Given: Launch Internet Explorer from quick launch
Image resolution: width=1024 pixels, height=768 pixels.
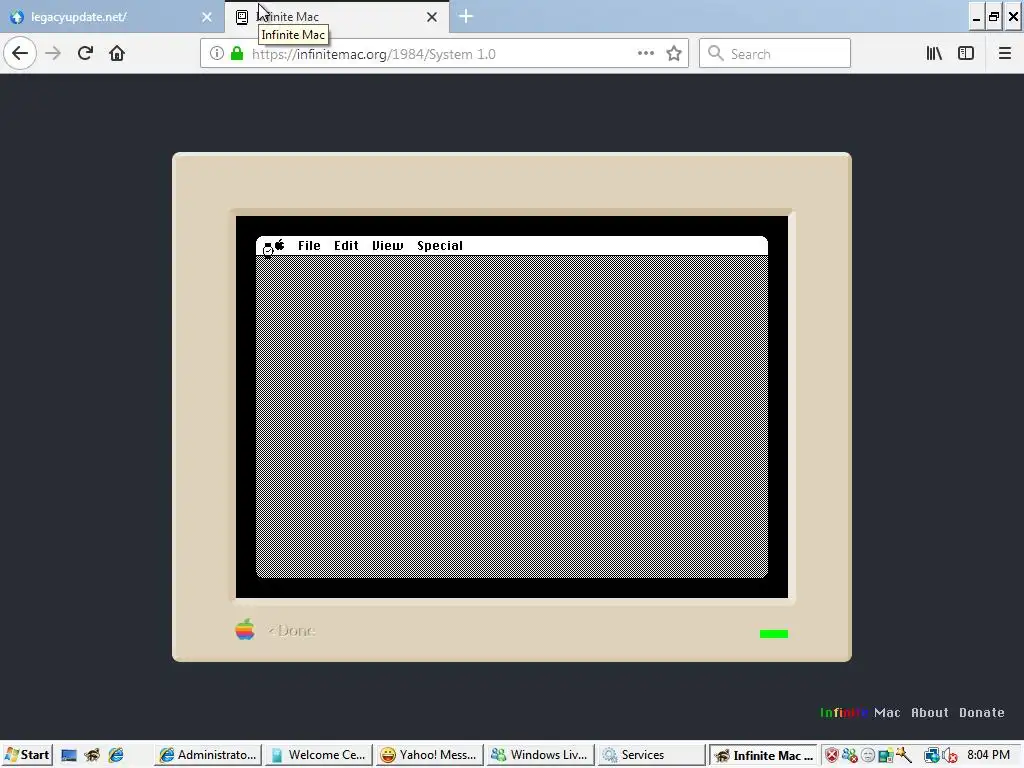Looking at the screenshot, I should (116, 756).
